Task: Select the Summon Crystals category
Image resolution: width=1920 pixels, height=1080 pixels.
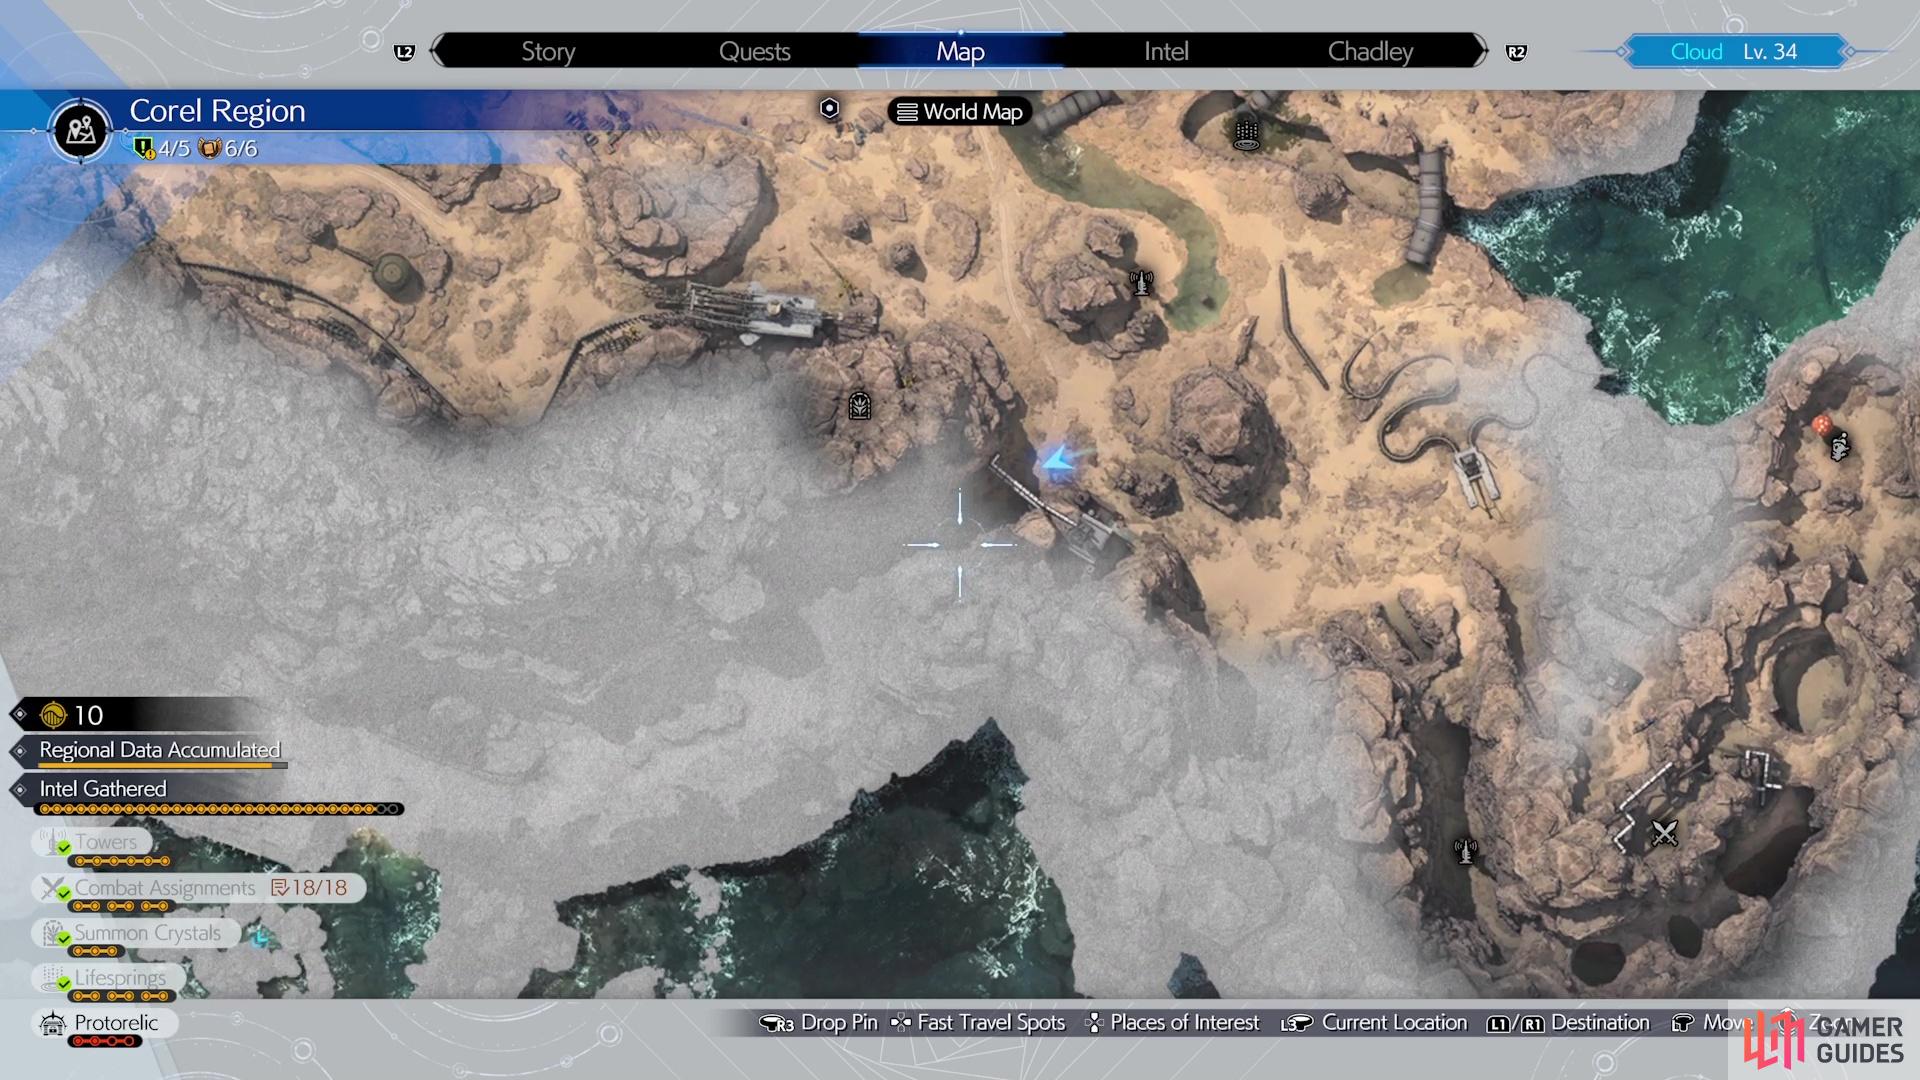Action: click(136, 933)
